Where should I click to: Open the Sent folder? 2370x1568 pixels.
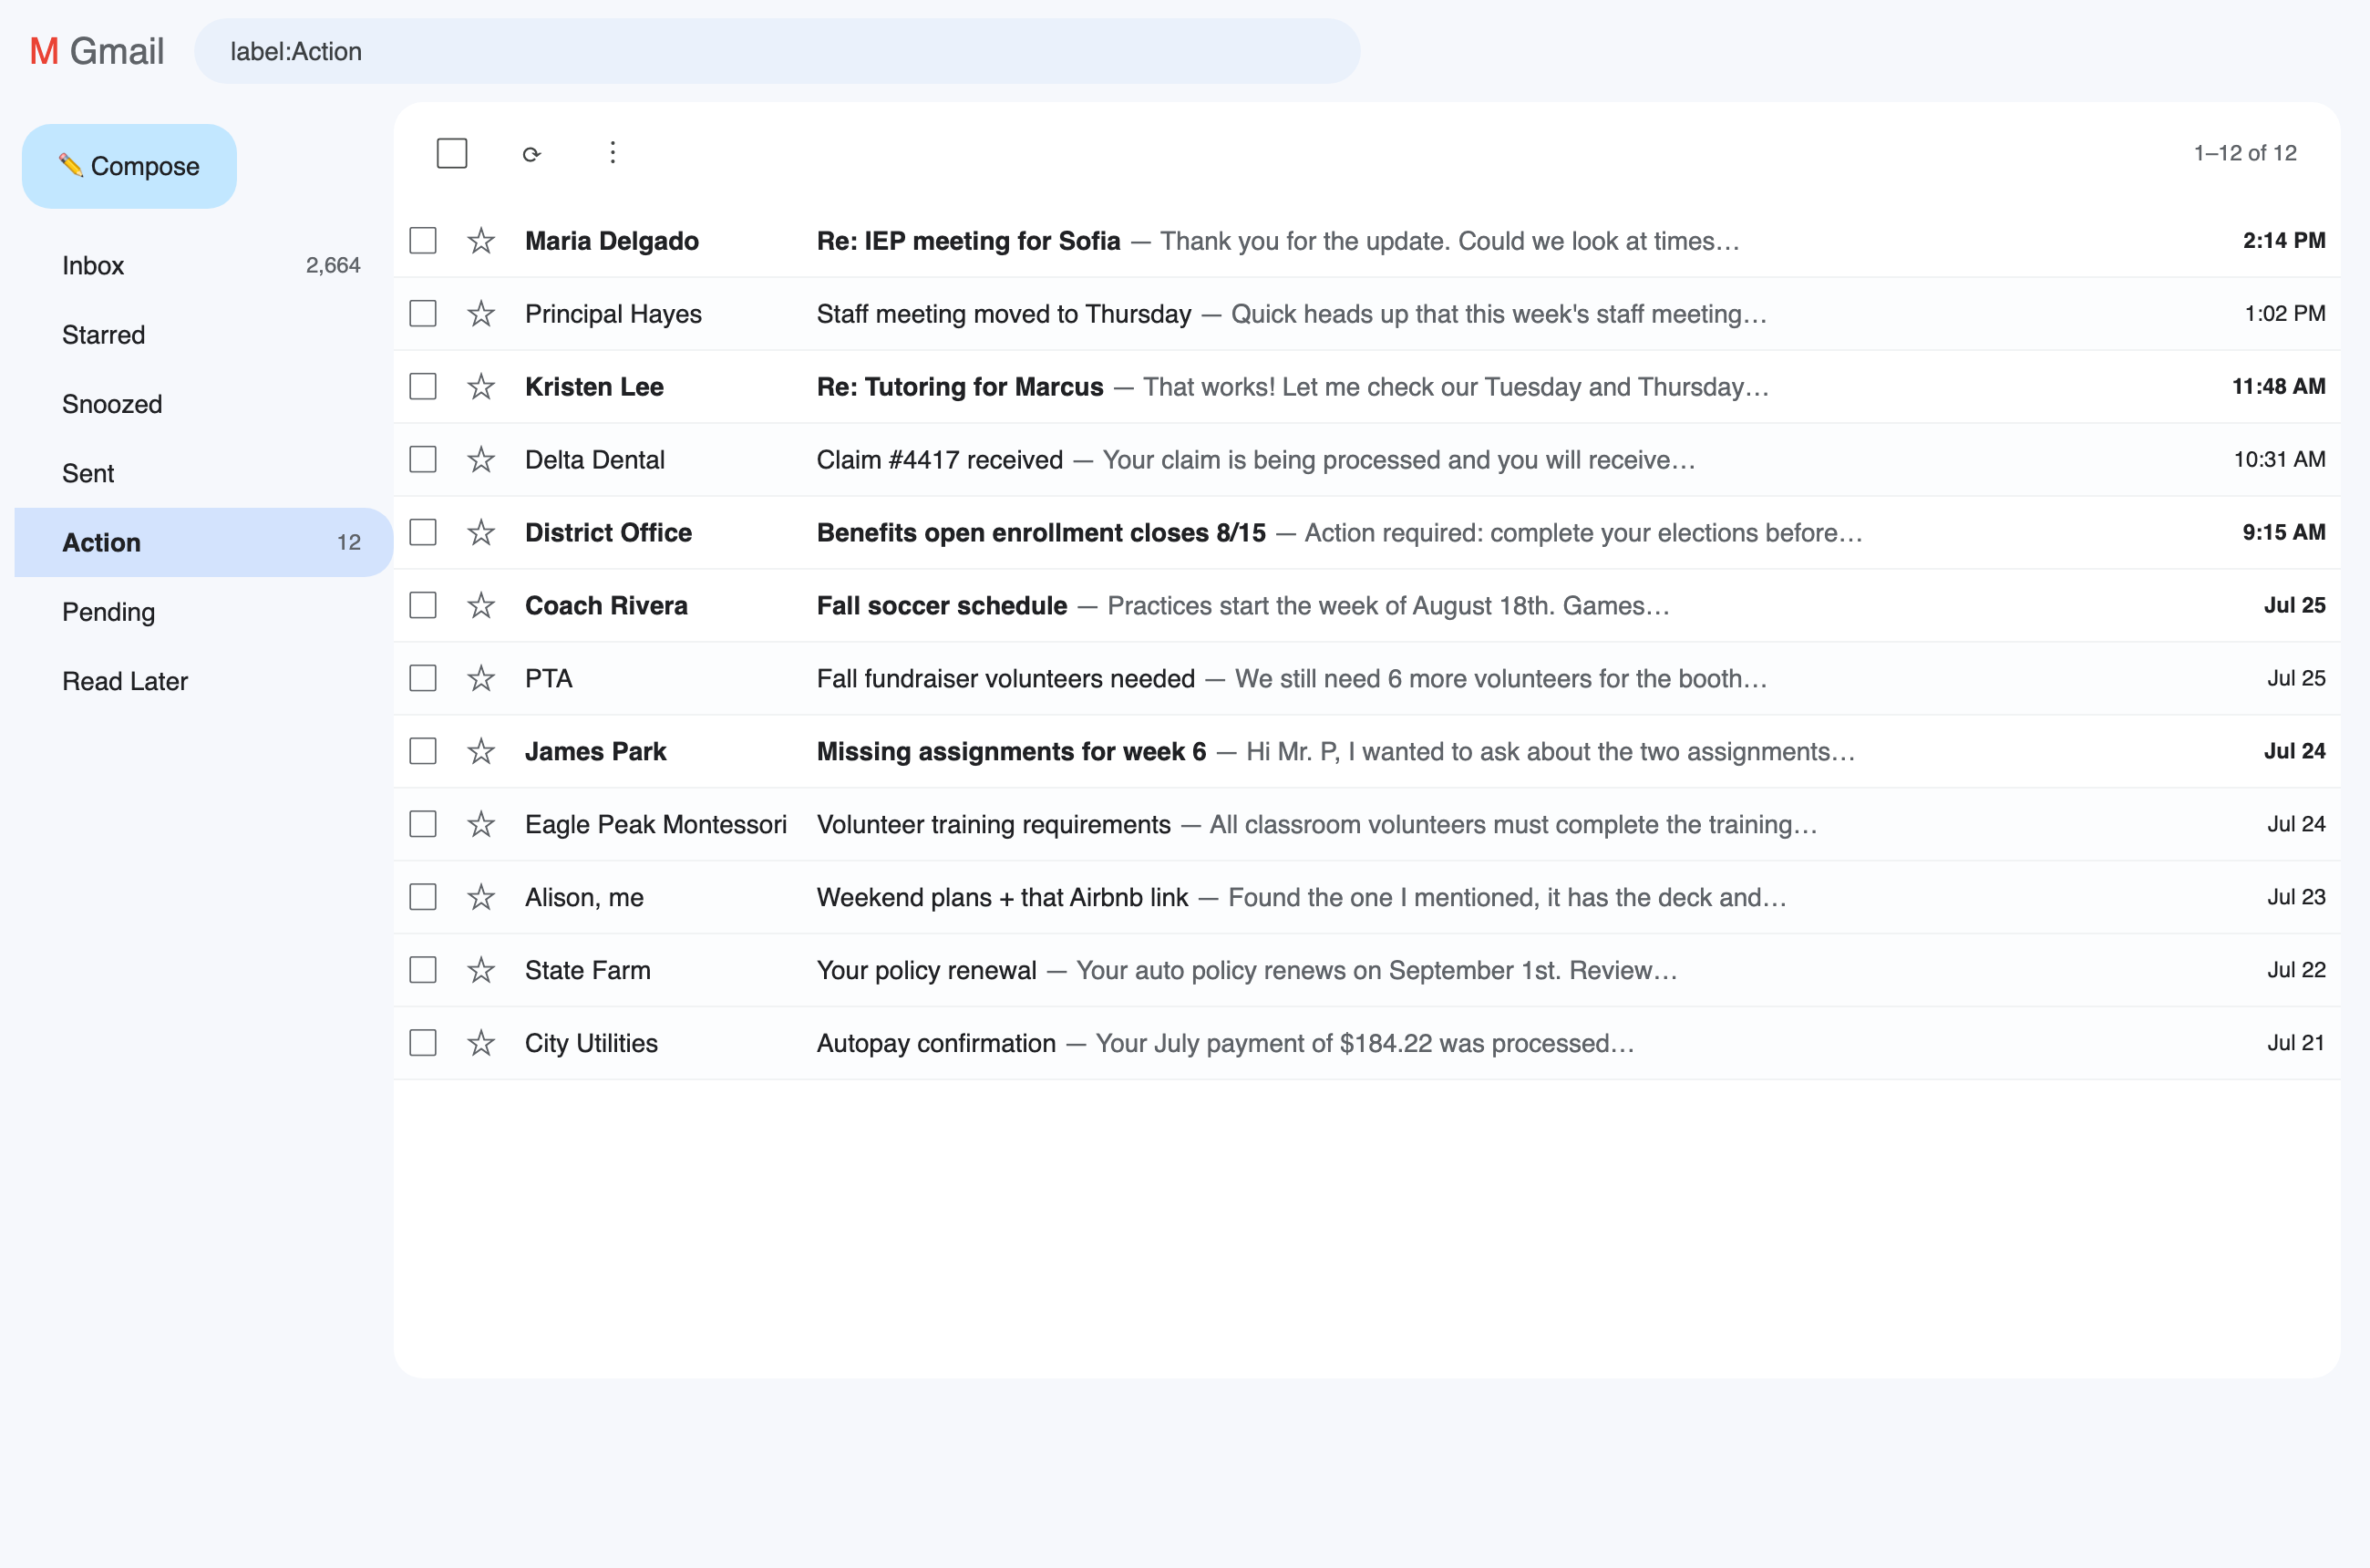[x=204, y=474]
